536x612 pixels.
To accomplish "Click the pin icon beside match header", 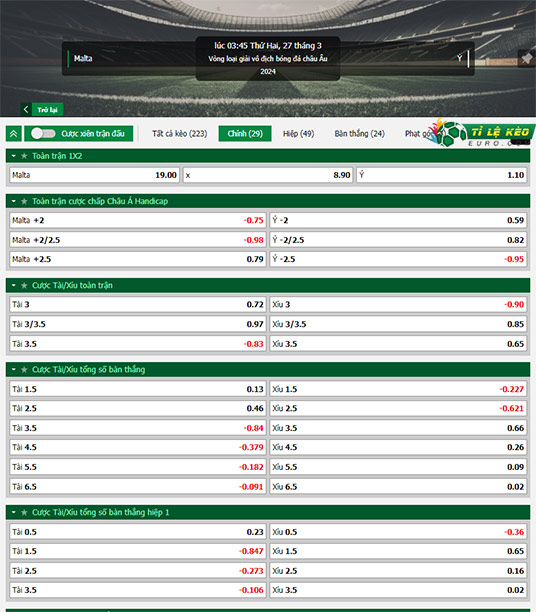I will click(527, 59).
